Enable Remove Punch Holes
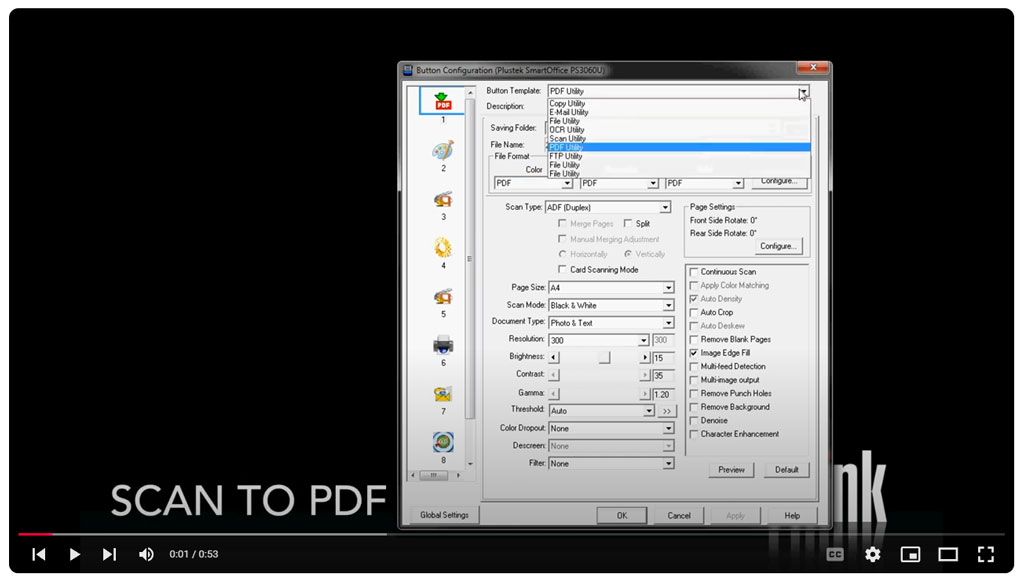This screenshot has height=583, width=1024. (x=694, y=393)
